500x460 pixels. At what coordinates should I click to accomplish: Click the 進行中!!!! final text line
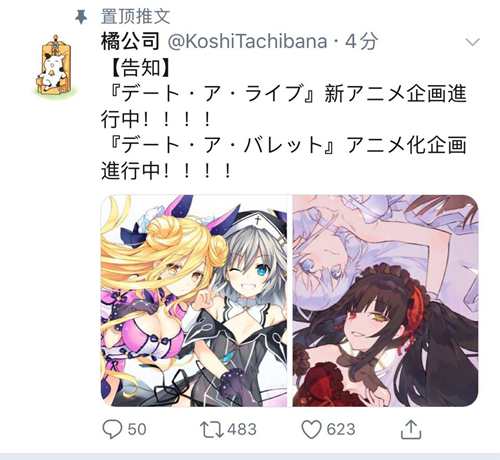(x=166, y=171)
